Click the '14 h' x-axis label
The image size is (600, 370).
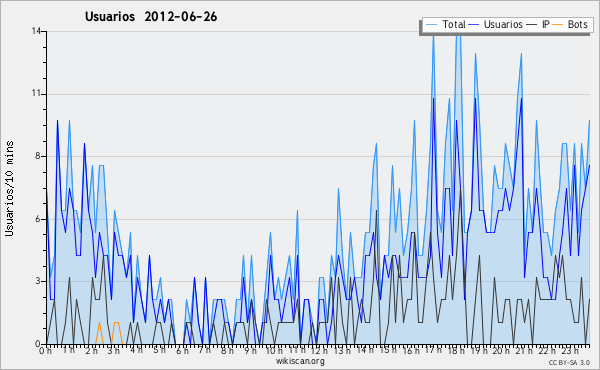click(x=365, y=350)
